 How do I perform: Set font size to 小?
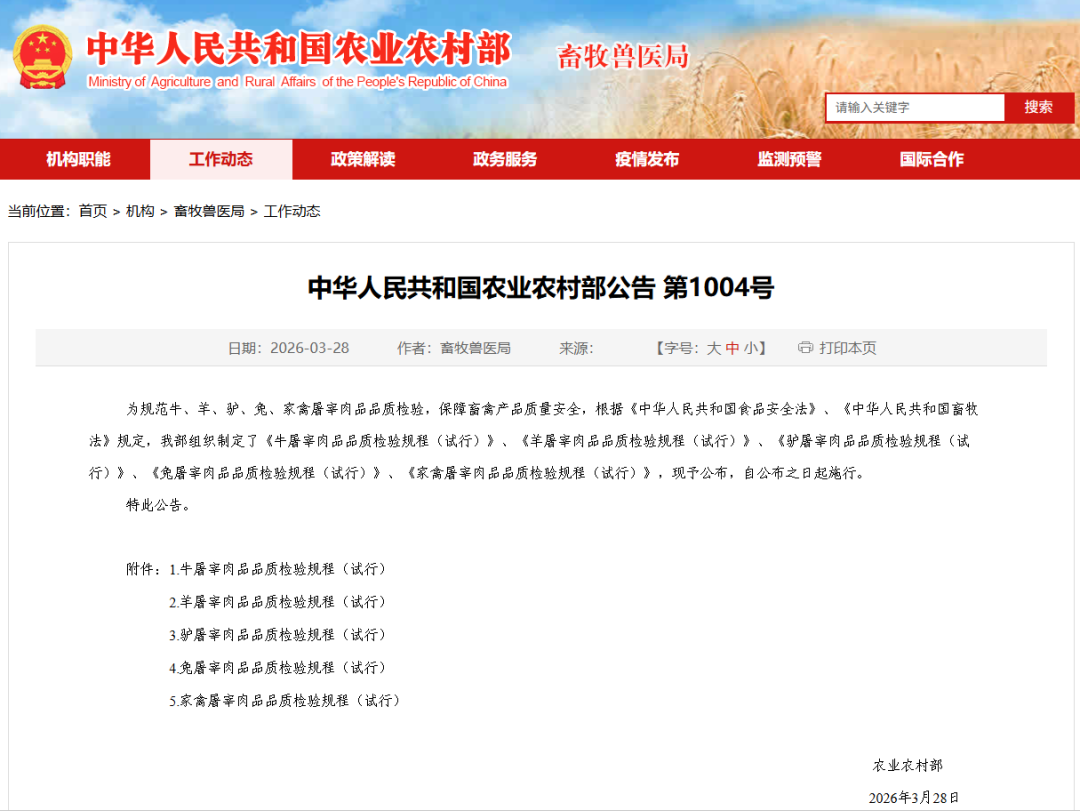tap(750, 348)
